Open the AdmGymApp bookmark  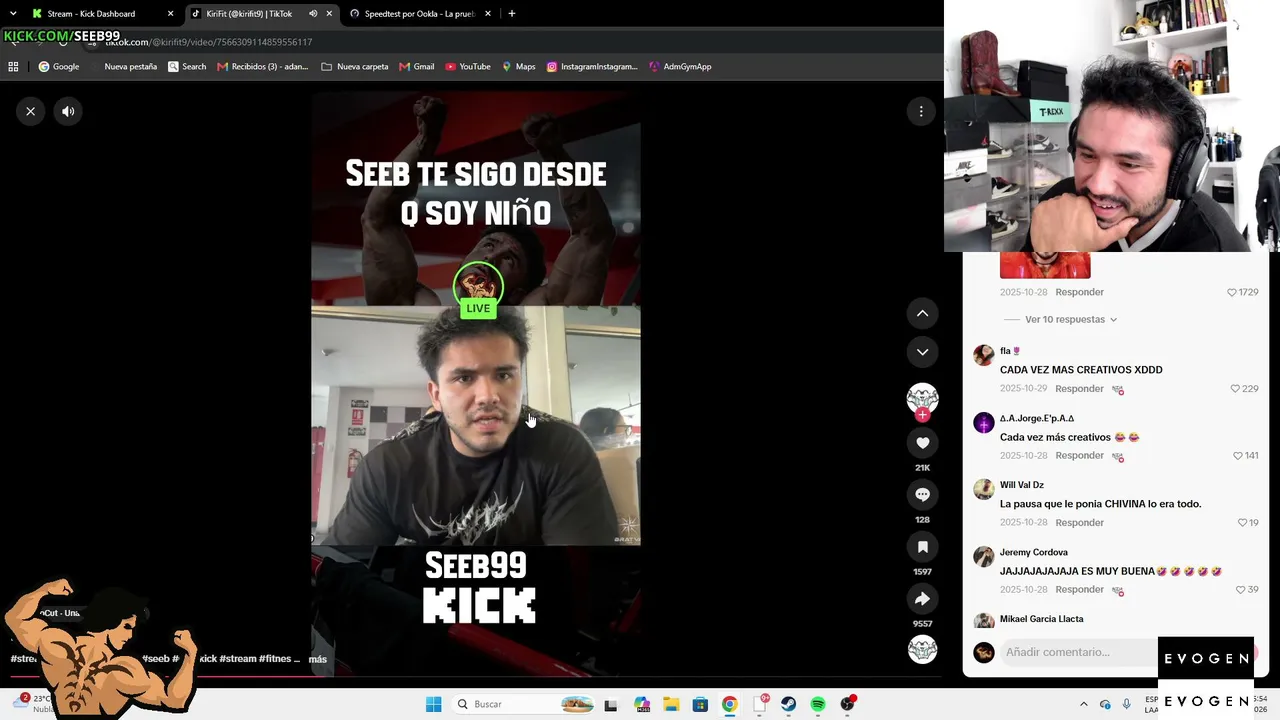point(680,67)
